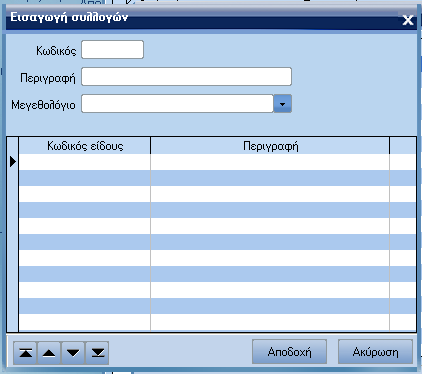Select the Κωδικός είδους column header
The width and height of the screenshot is (422, 374).
click(85, 146)
